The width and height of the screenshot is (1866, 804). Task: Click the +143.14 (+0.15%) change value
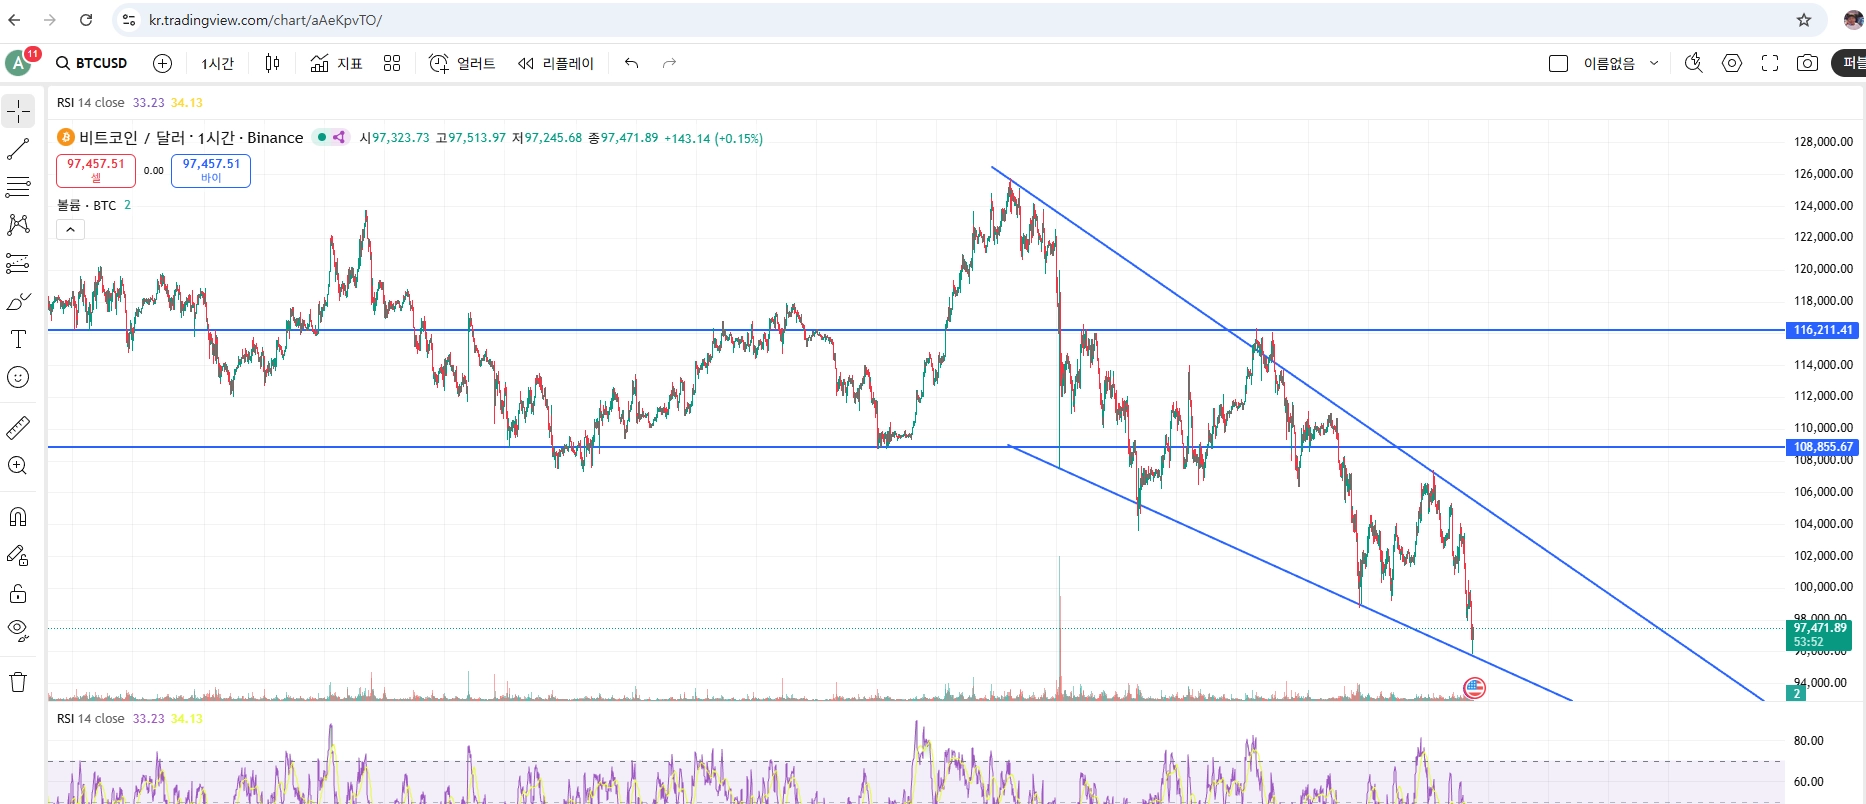(x=713, y=138)
